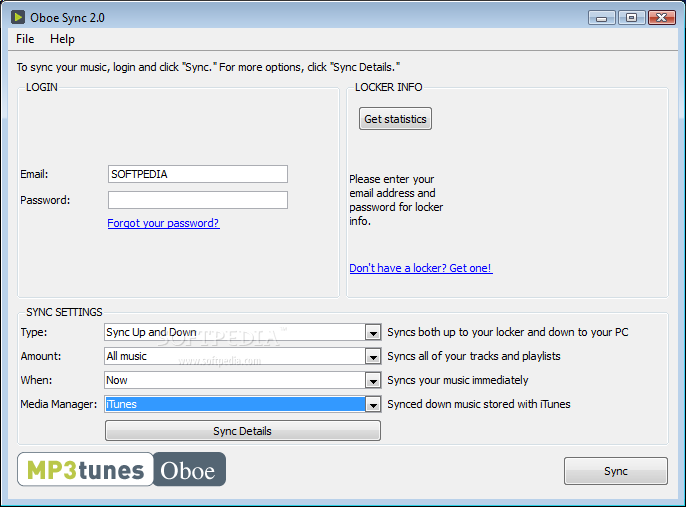Screen dimensions: 686x507
Task: Expand the Media Manager dropdown arrow
Action: pyautogui.click(x=373, y=405)
